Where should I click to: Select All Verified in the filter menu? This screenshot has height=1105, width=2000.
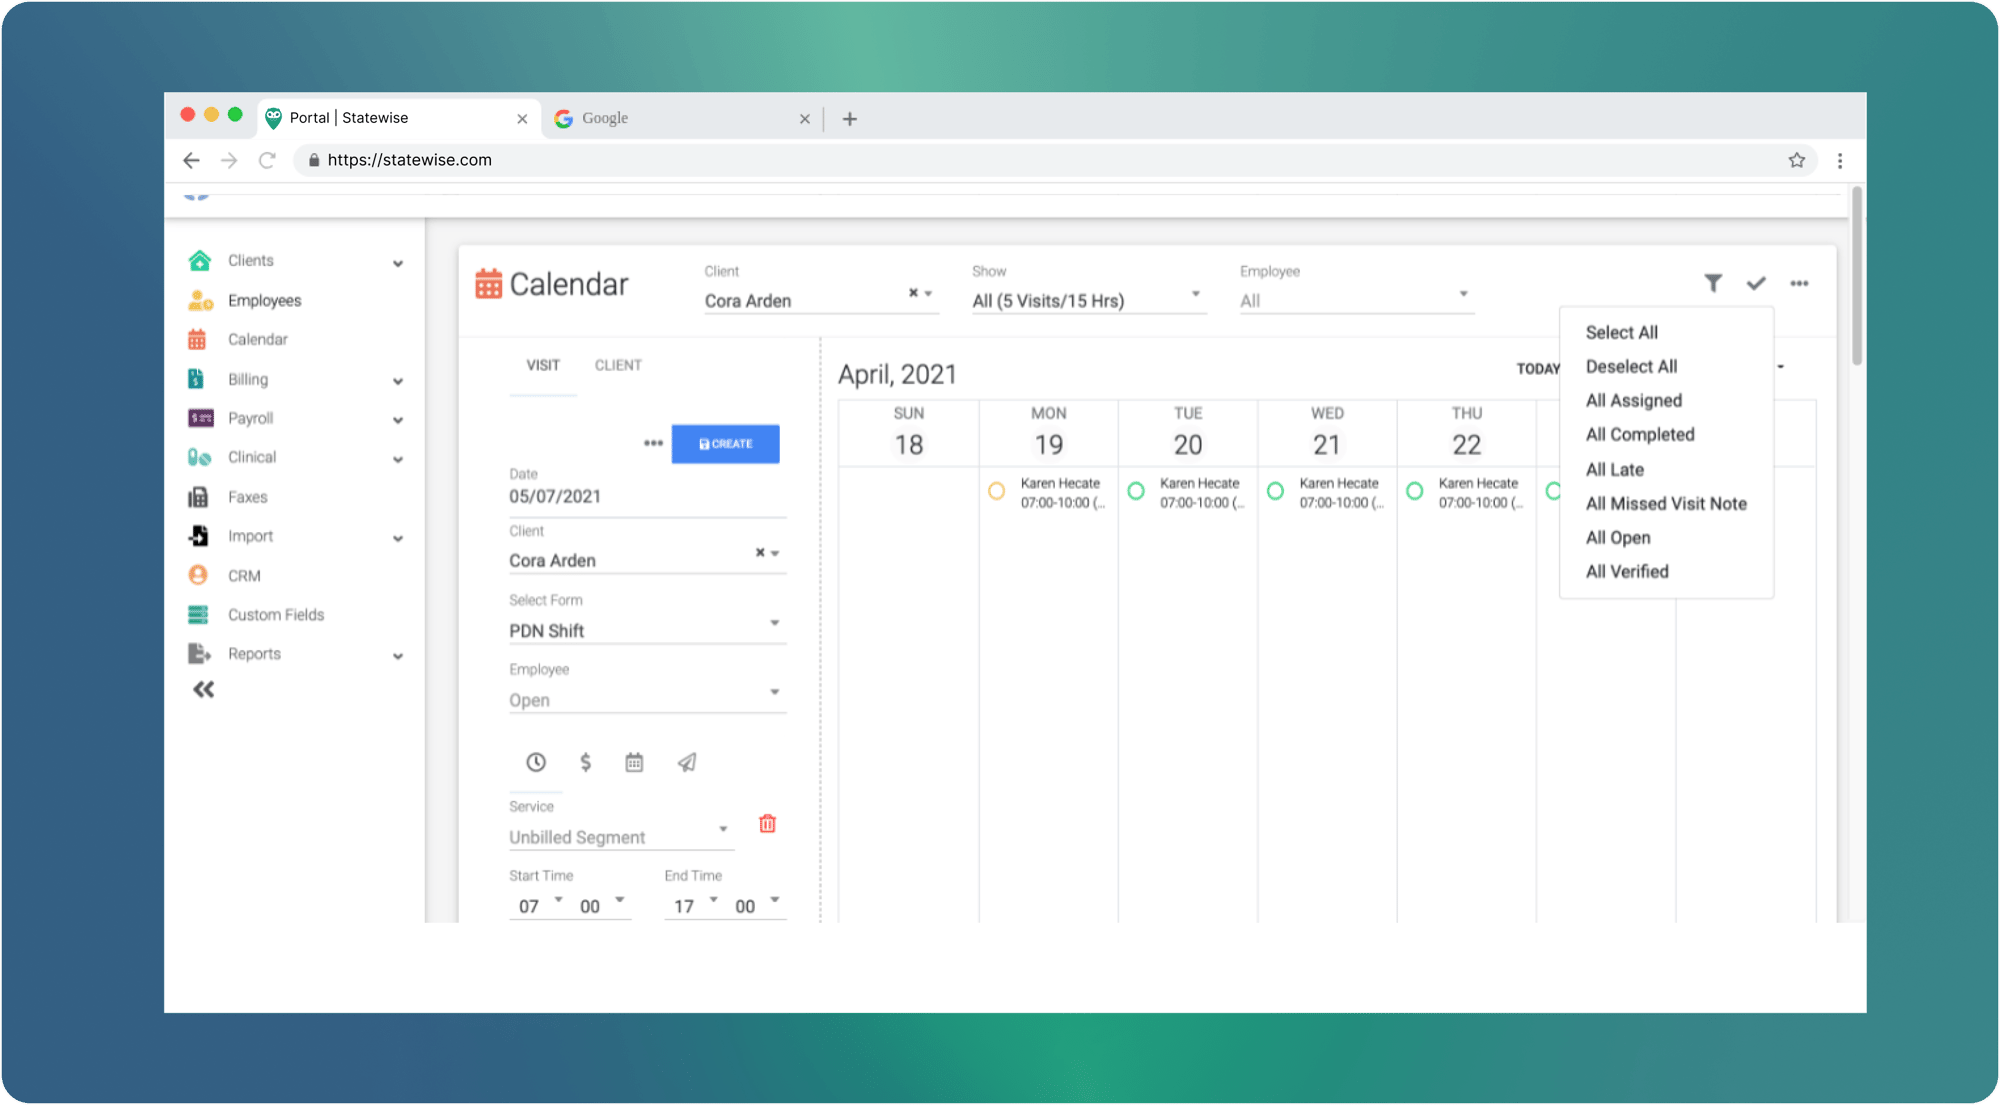(1627, 571)
